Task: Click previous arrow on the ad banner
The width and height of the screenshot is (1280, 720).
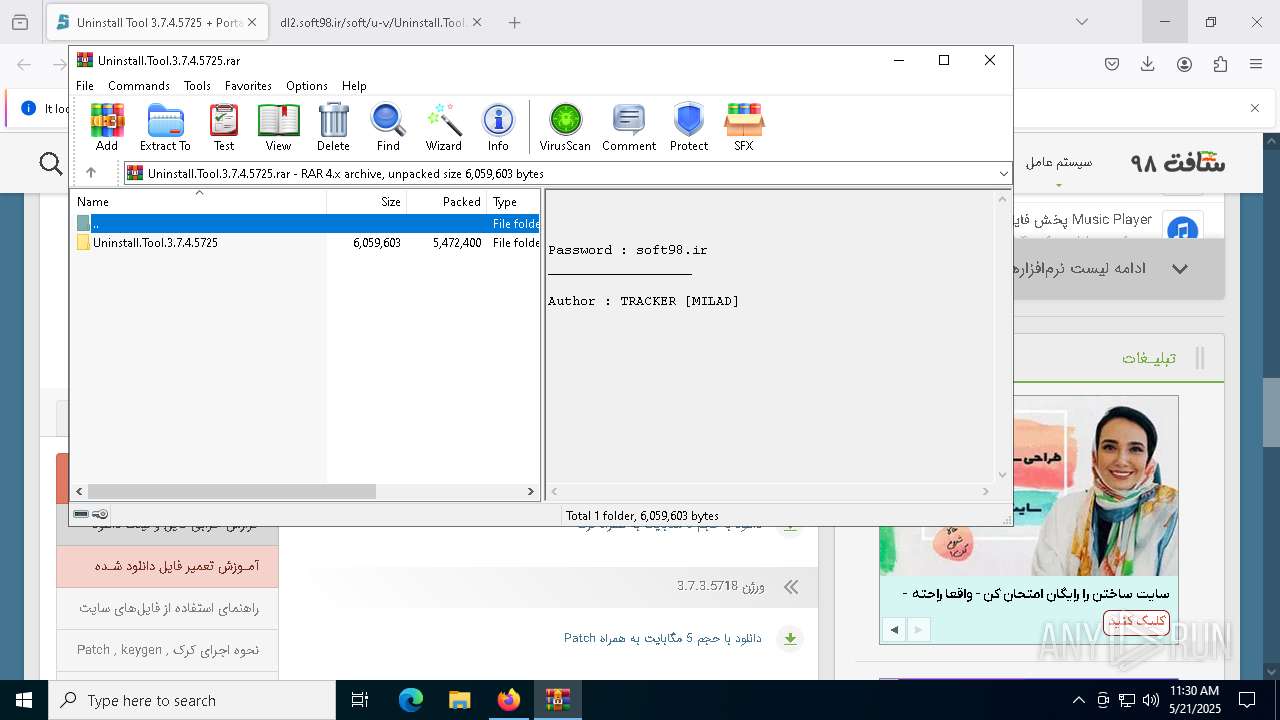Action: click(x=894, y=630)
